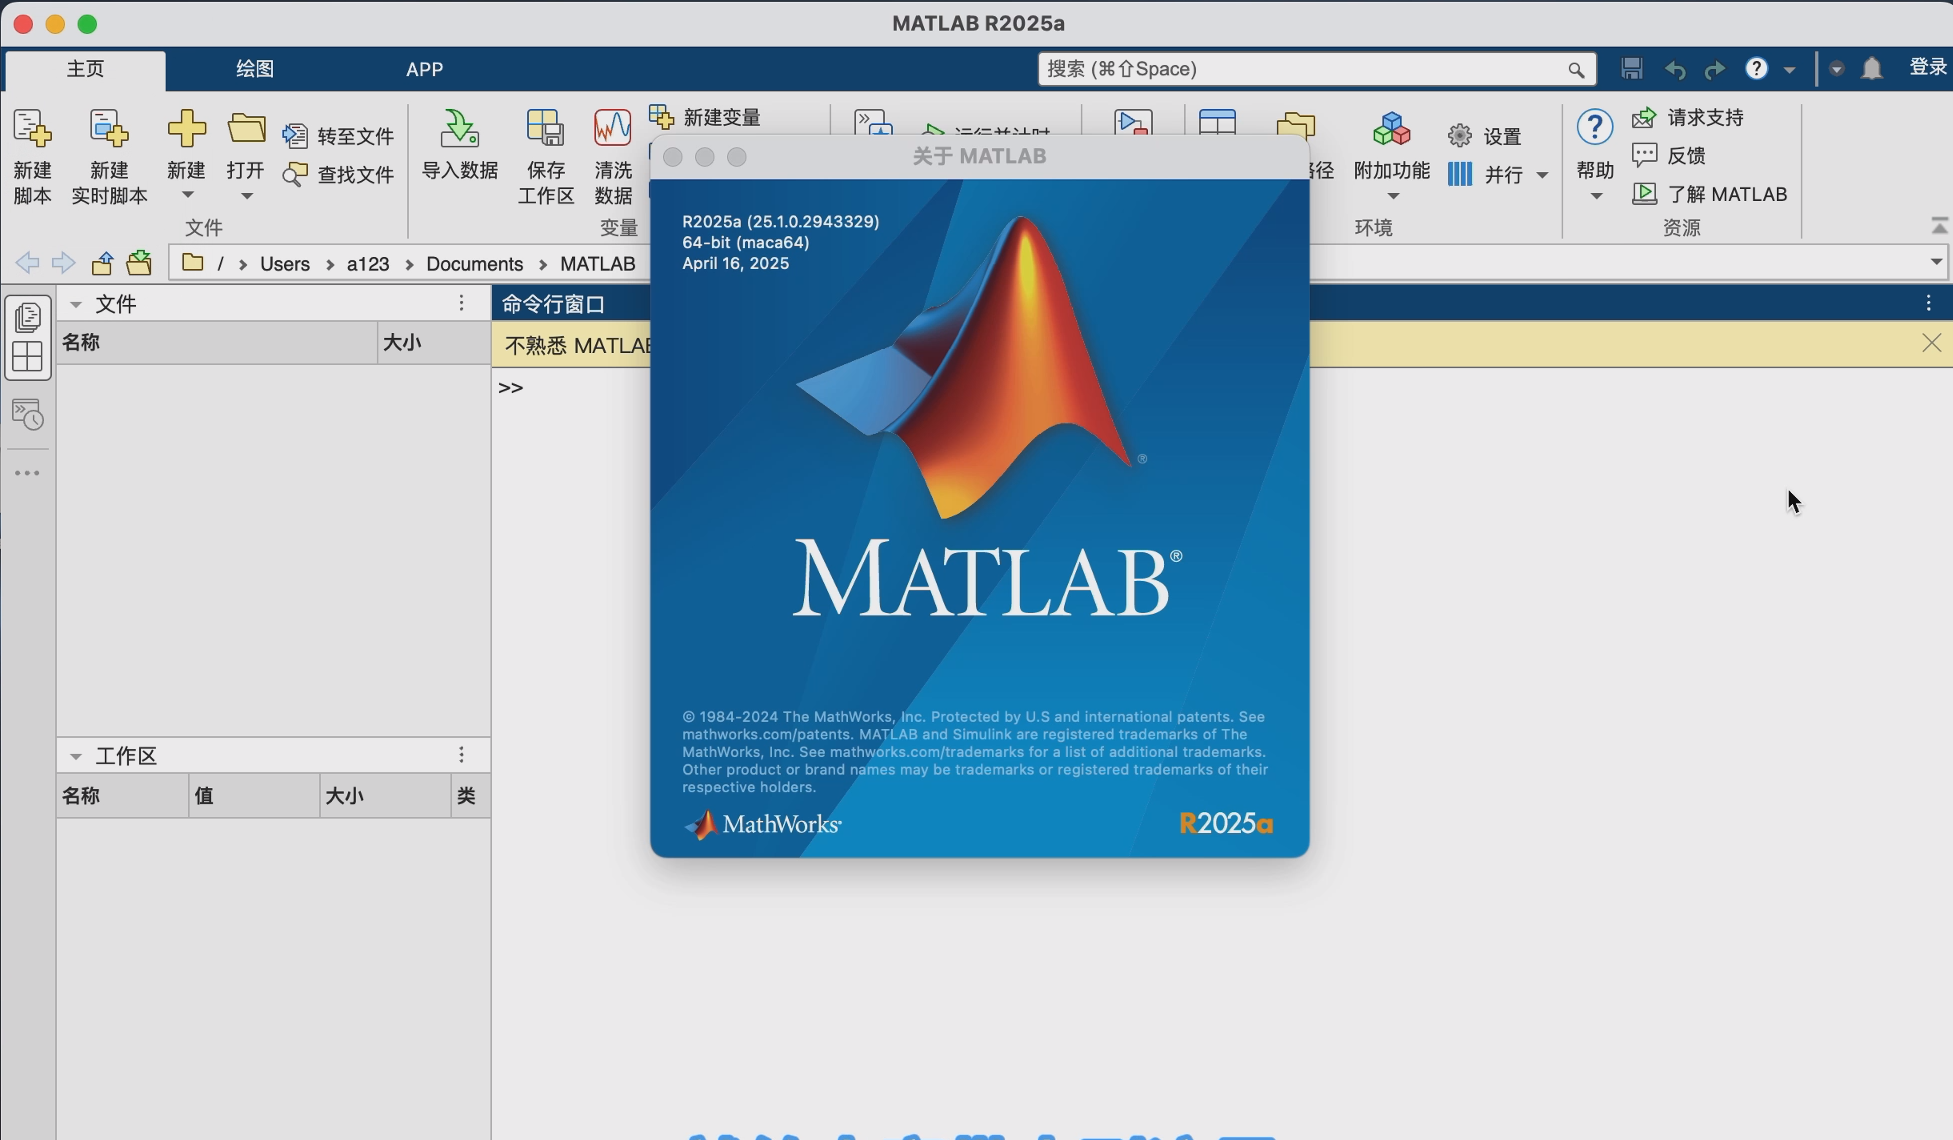Dismiss the yellow getting-started banner

[1931, 344]
